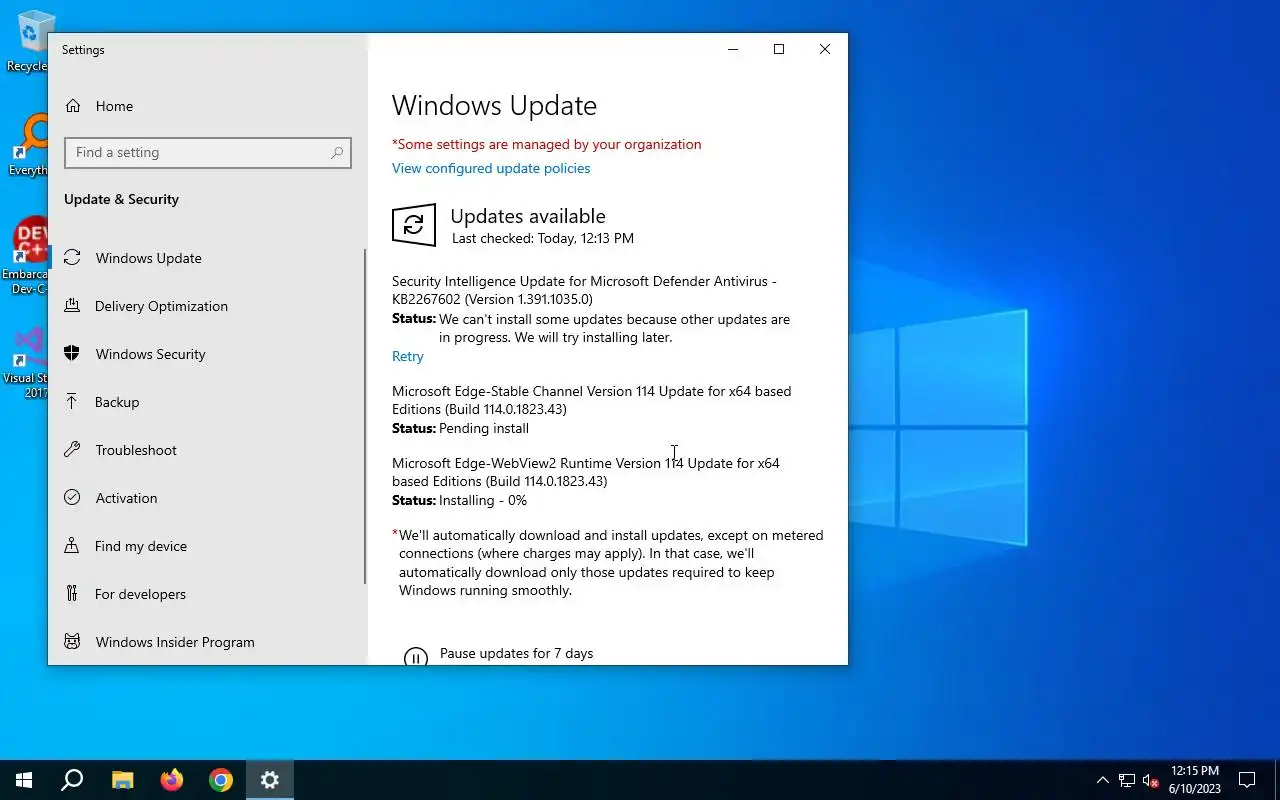Open the Visual Studio 2017 desktop shortcut
This screenshot has height=800, width=1280.
coord(28,362)
